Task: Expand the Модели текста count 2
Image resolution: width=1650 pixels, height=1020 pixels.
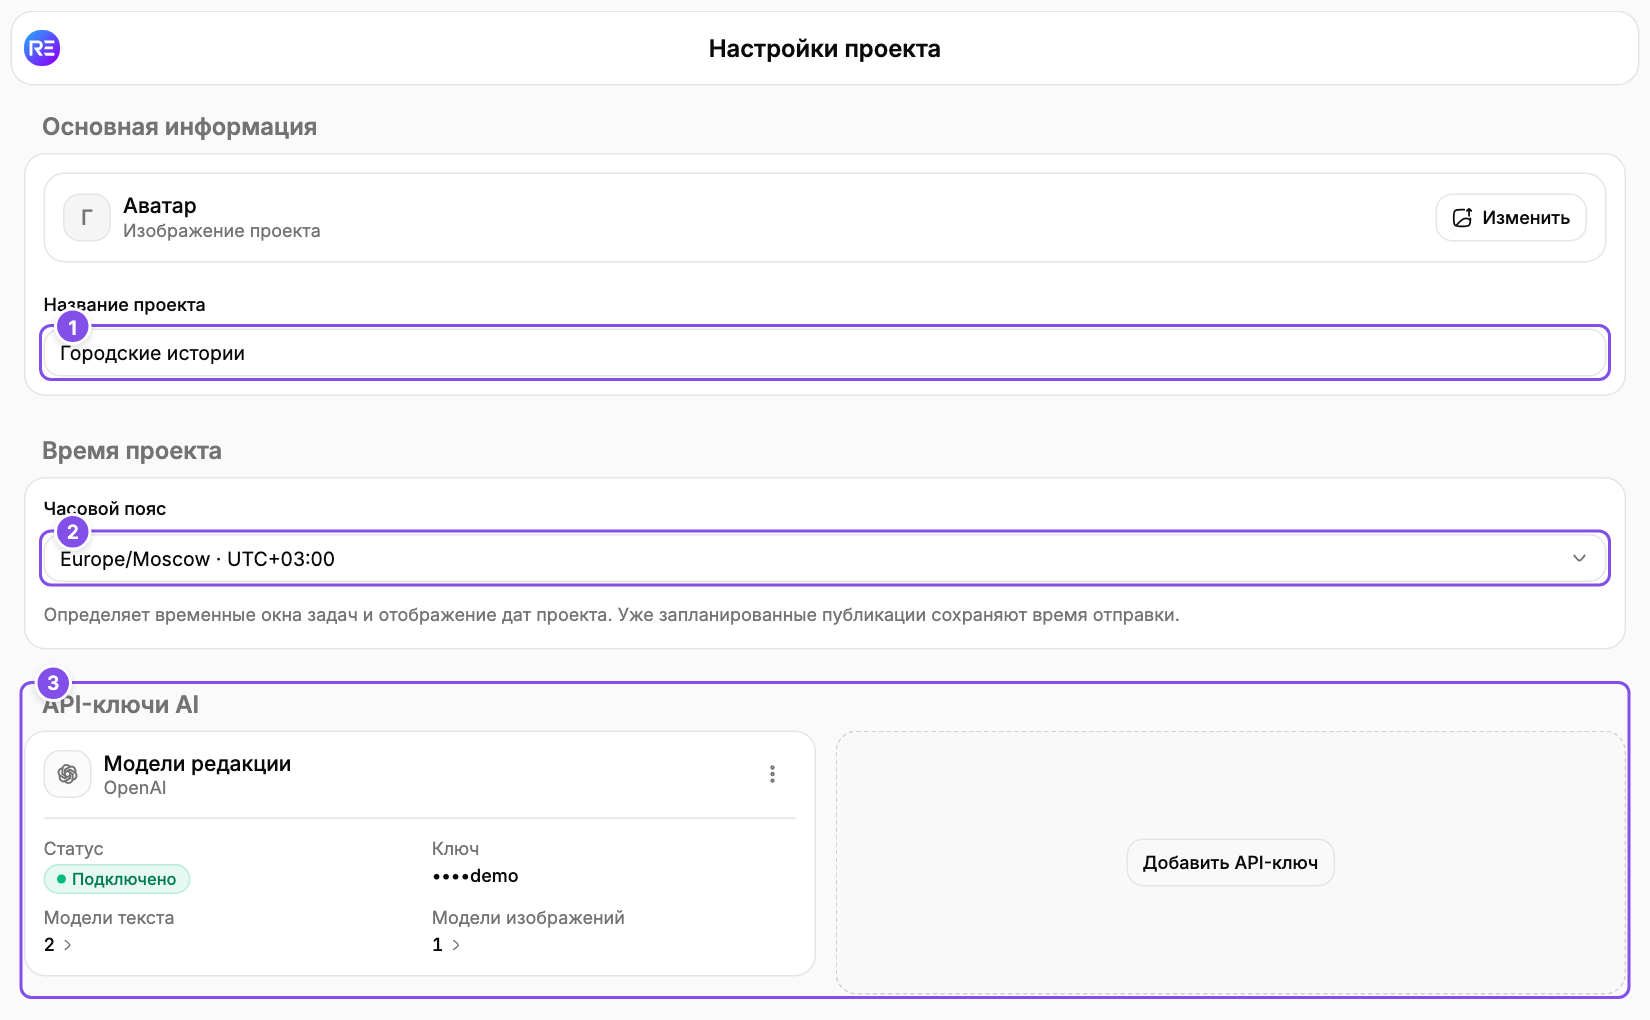Action: 58,945
